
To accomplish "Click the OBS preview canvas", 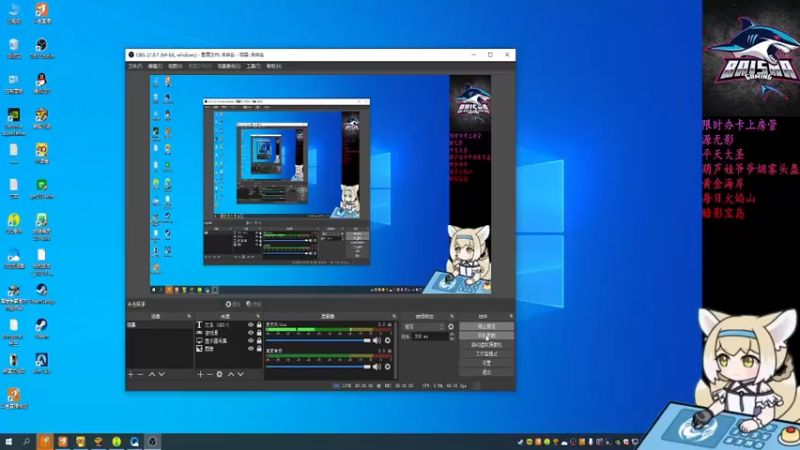I will coord(320,185).
